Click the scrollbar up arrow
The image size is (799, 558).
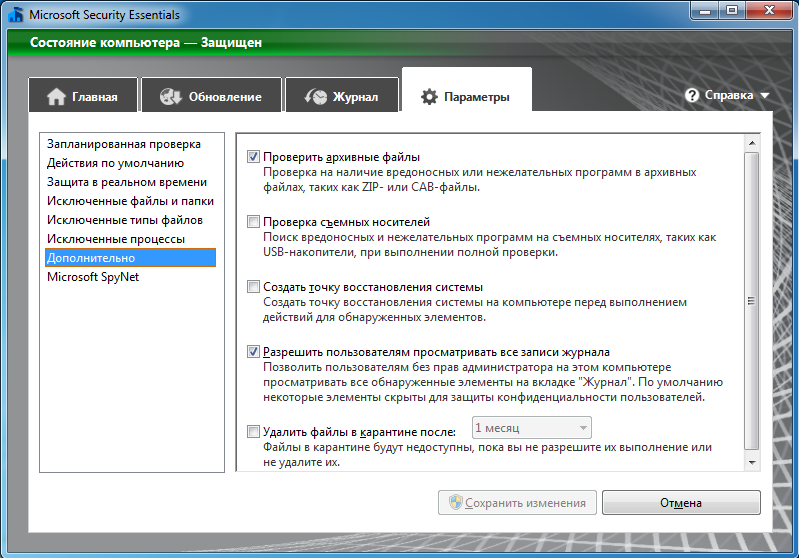(x=752, y=144)
